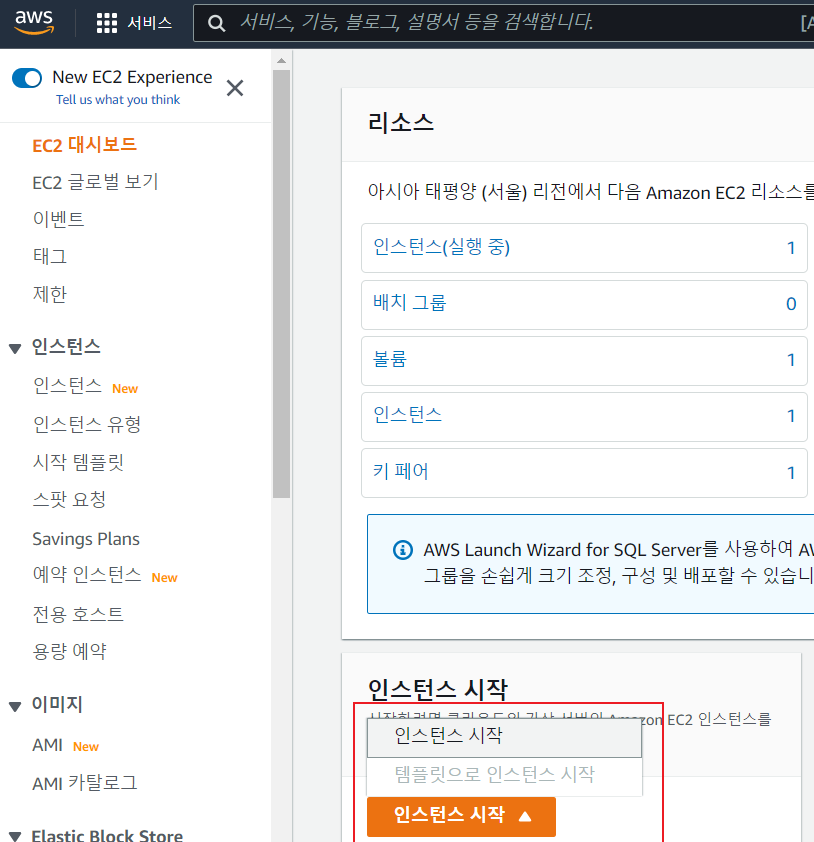Open 인스턴스 유형 page
814x842 pixels.
86,424
